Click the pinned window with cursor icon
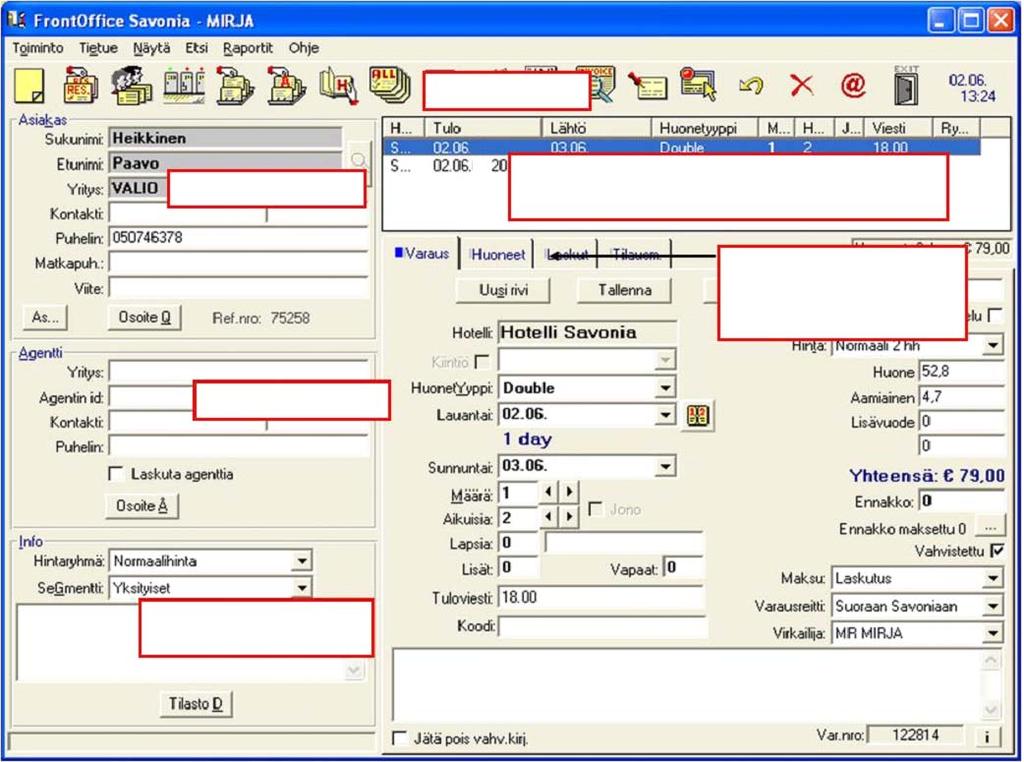1024x762 pixels. [x=697, y=85]
